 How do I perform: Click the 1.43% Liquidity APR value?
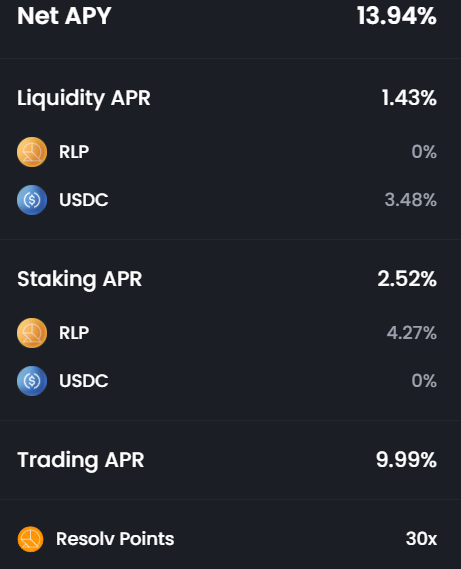pyautogui.click(x=409, y=98)
